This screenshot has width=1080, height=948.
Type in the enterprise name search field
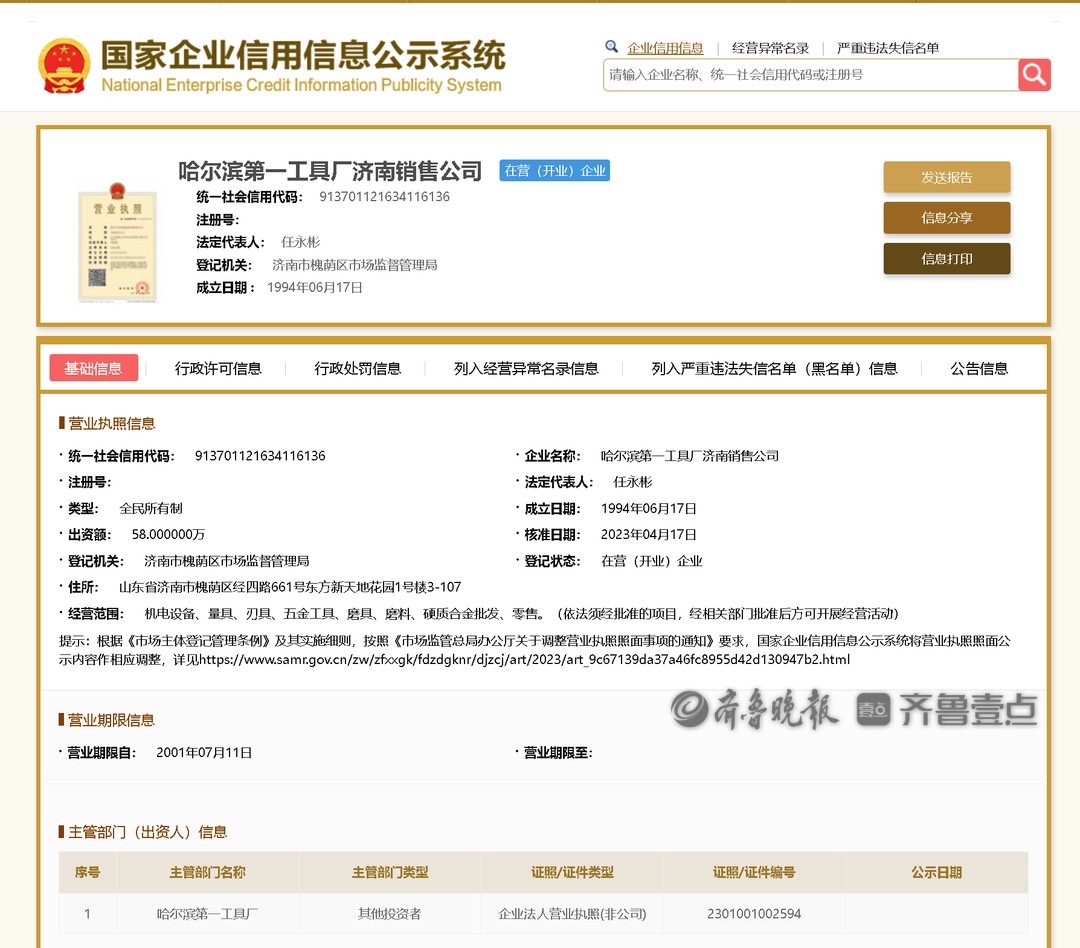pyautogui.click(x=810, y=75)
